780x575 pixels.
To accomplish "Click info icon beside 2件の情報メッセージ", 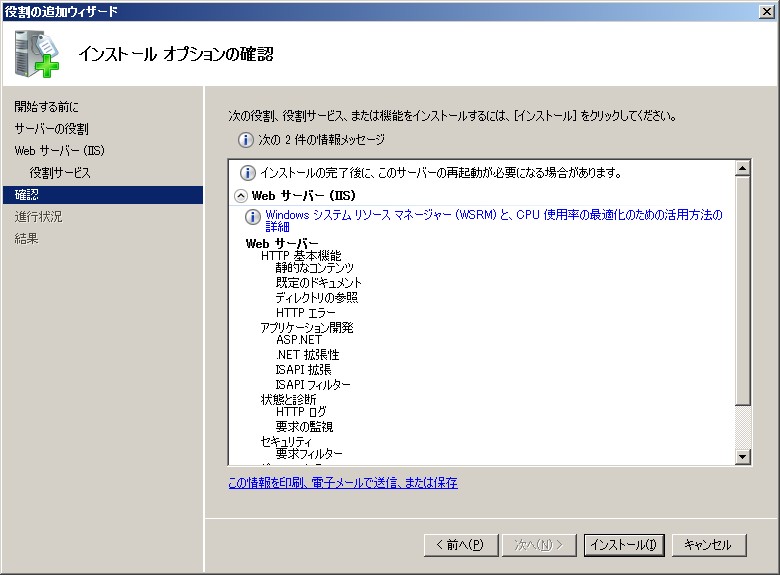I will [x=245, y=140].
